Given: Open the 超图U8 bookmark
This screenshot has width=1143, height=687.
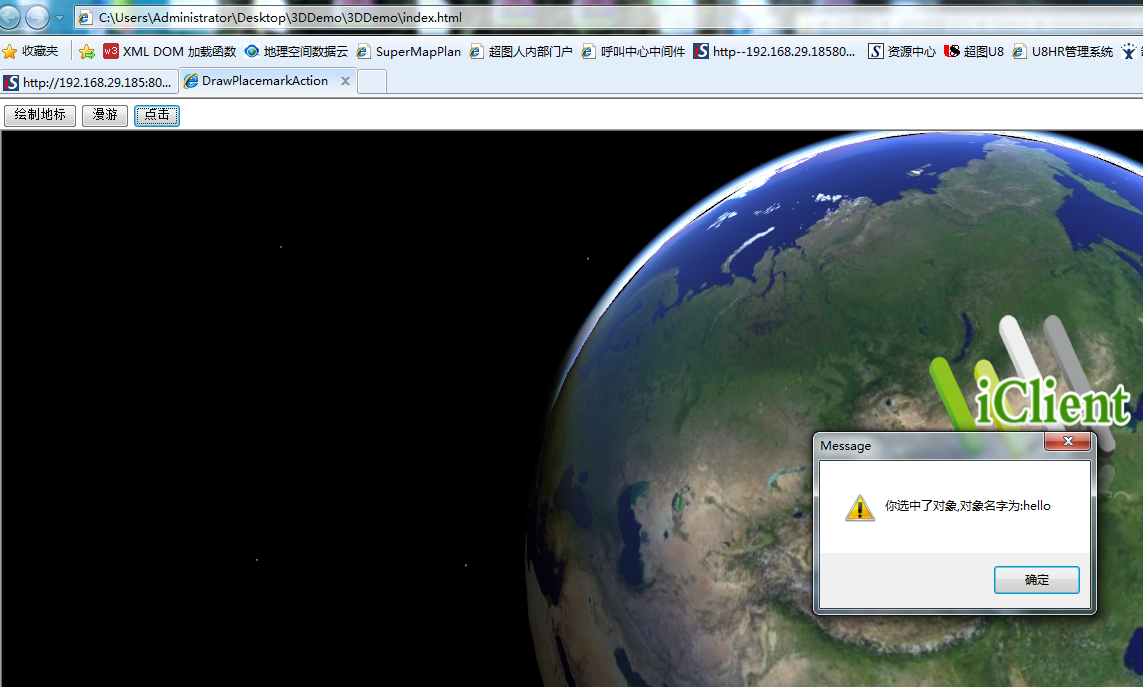Looking at the screenshot, I should tap(974, 51).
